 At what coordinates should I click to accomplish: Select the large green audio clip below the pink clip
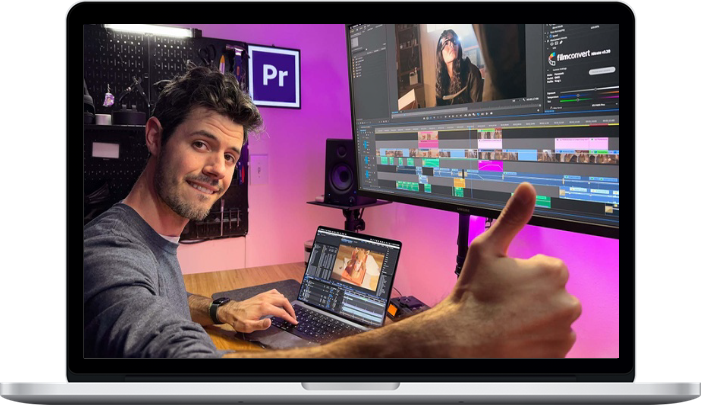click(431, 162)
